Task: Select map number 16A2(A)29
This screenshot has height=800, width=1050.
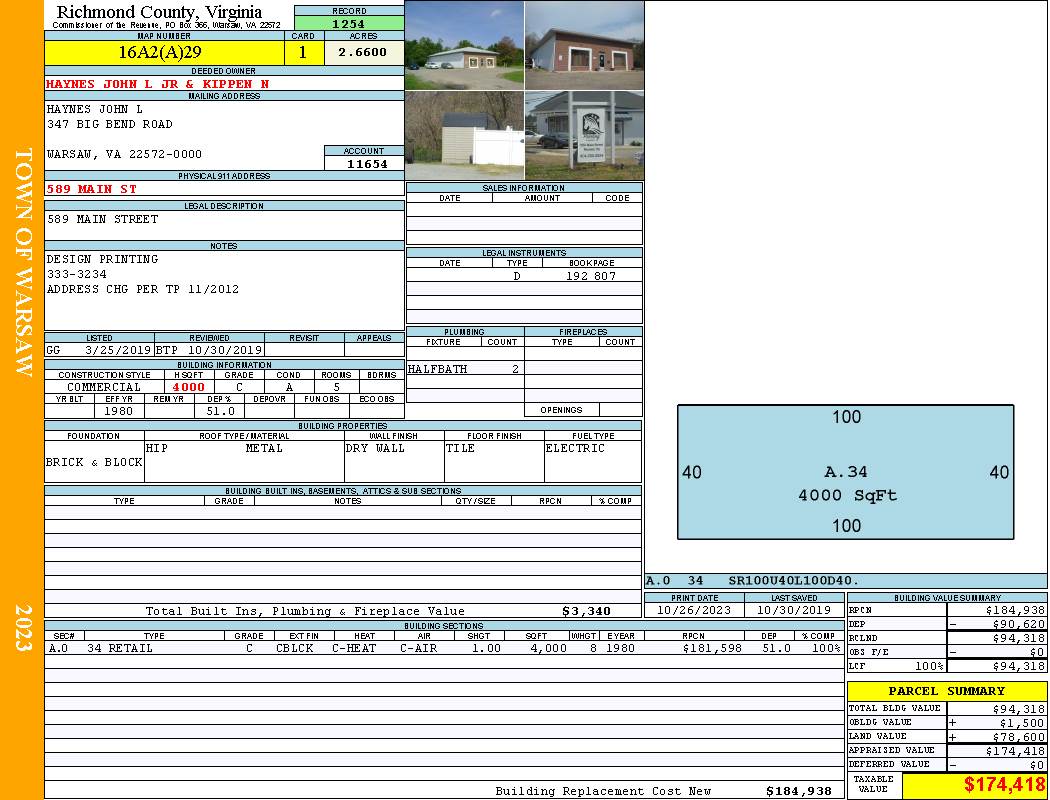Action: pos(159,52)
